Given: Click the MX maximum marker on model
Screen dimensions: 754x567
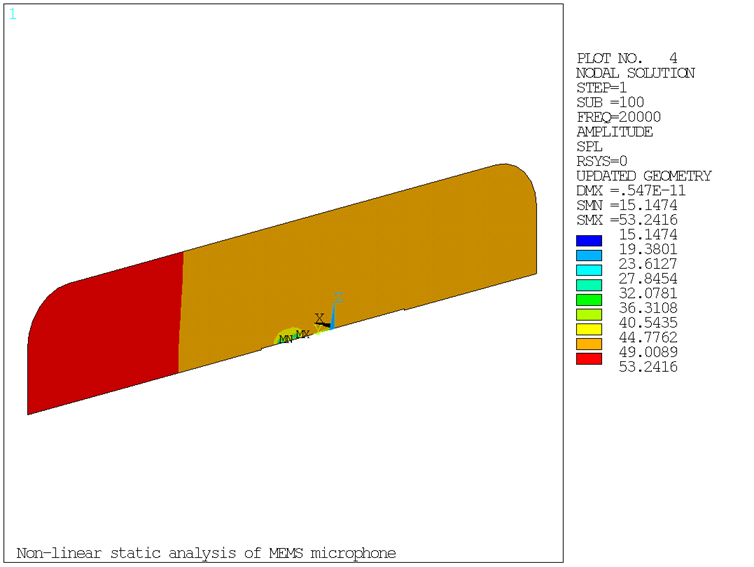Looking at the screenshot, I should pyautogui.click(x=302, y=334).
